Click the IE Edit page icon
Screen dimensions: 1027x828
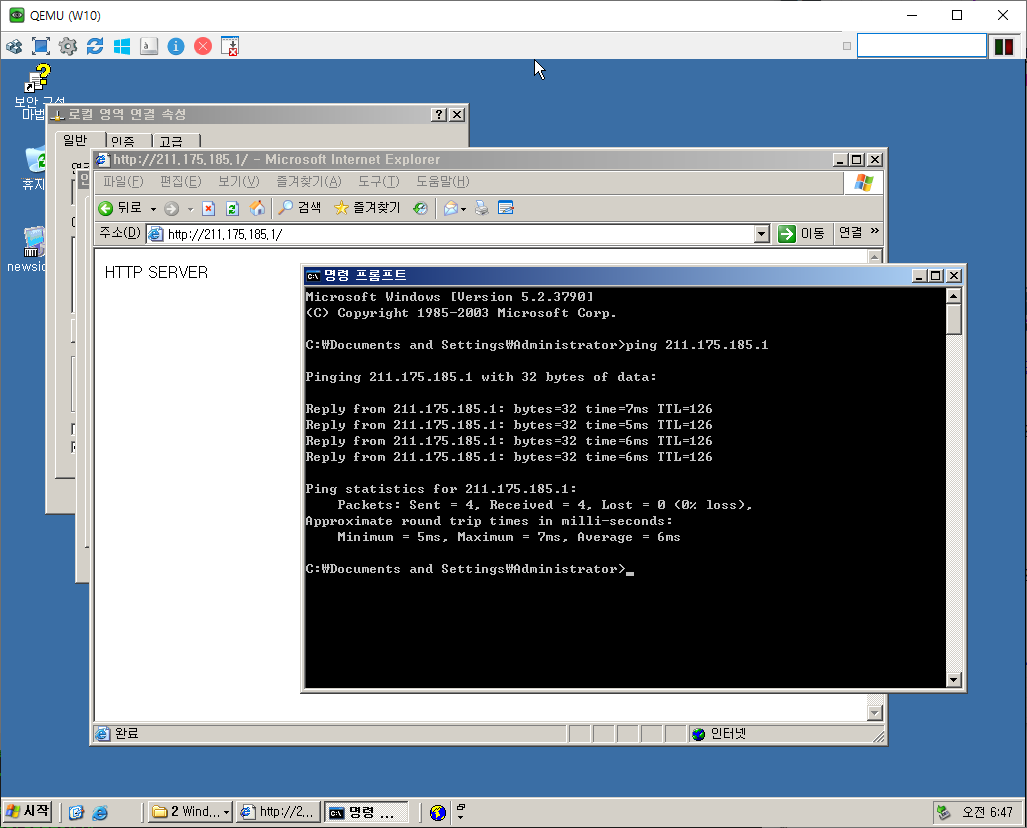[x=506, y=208]
